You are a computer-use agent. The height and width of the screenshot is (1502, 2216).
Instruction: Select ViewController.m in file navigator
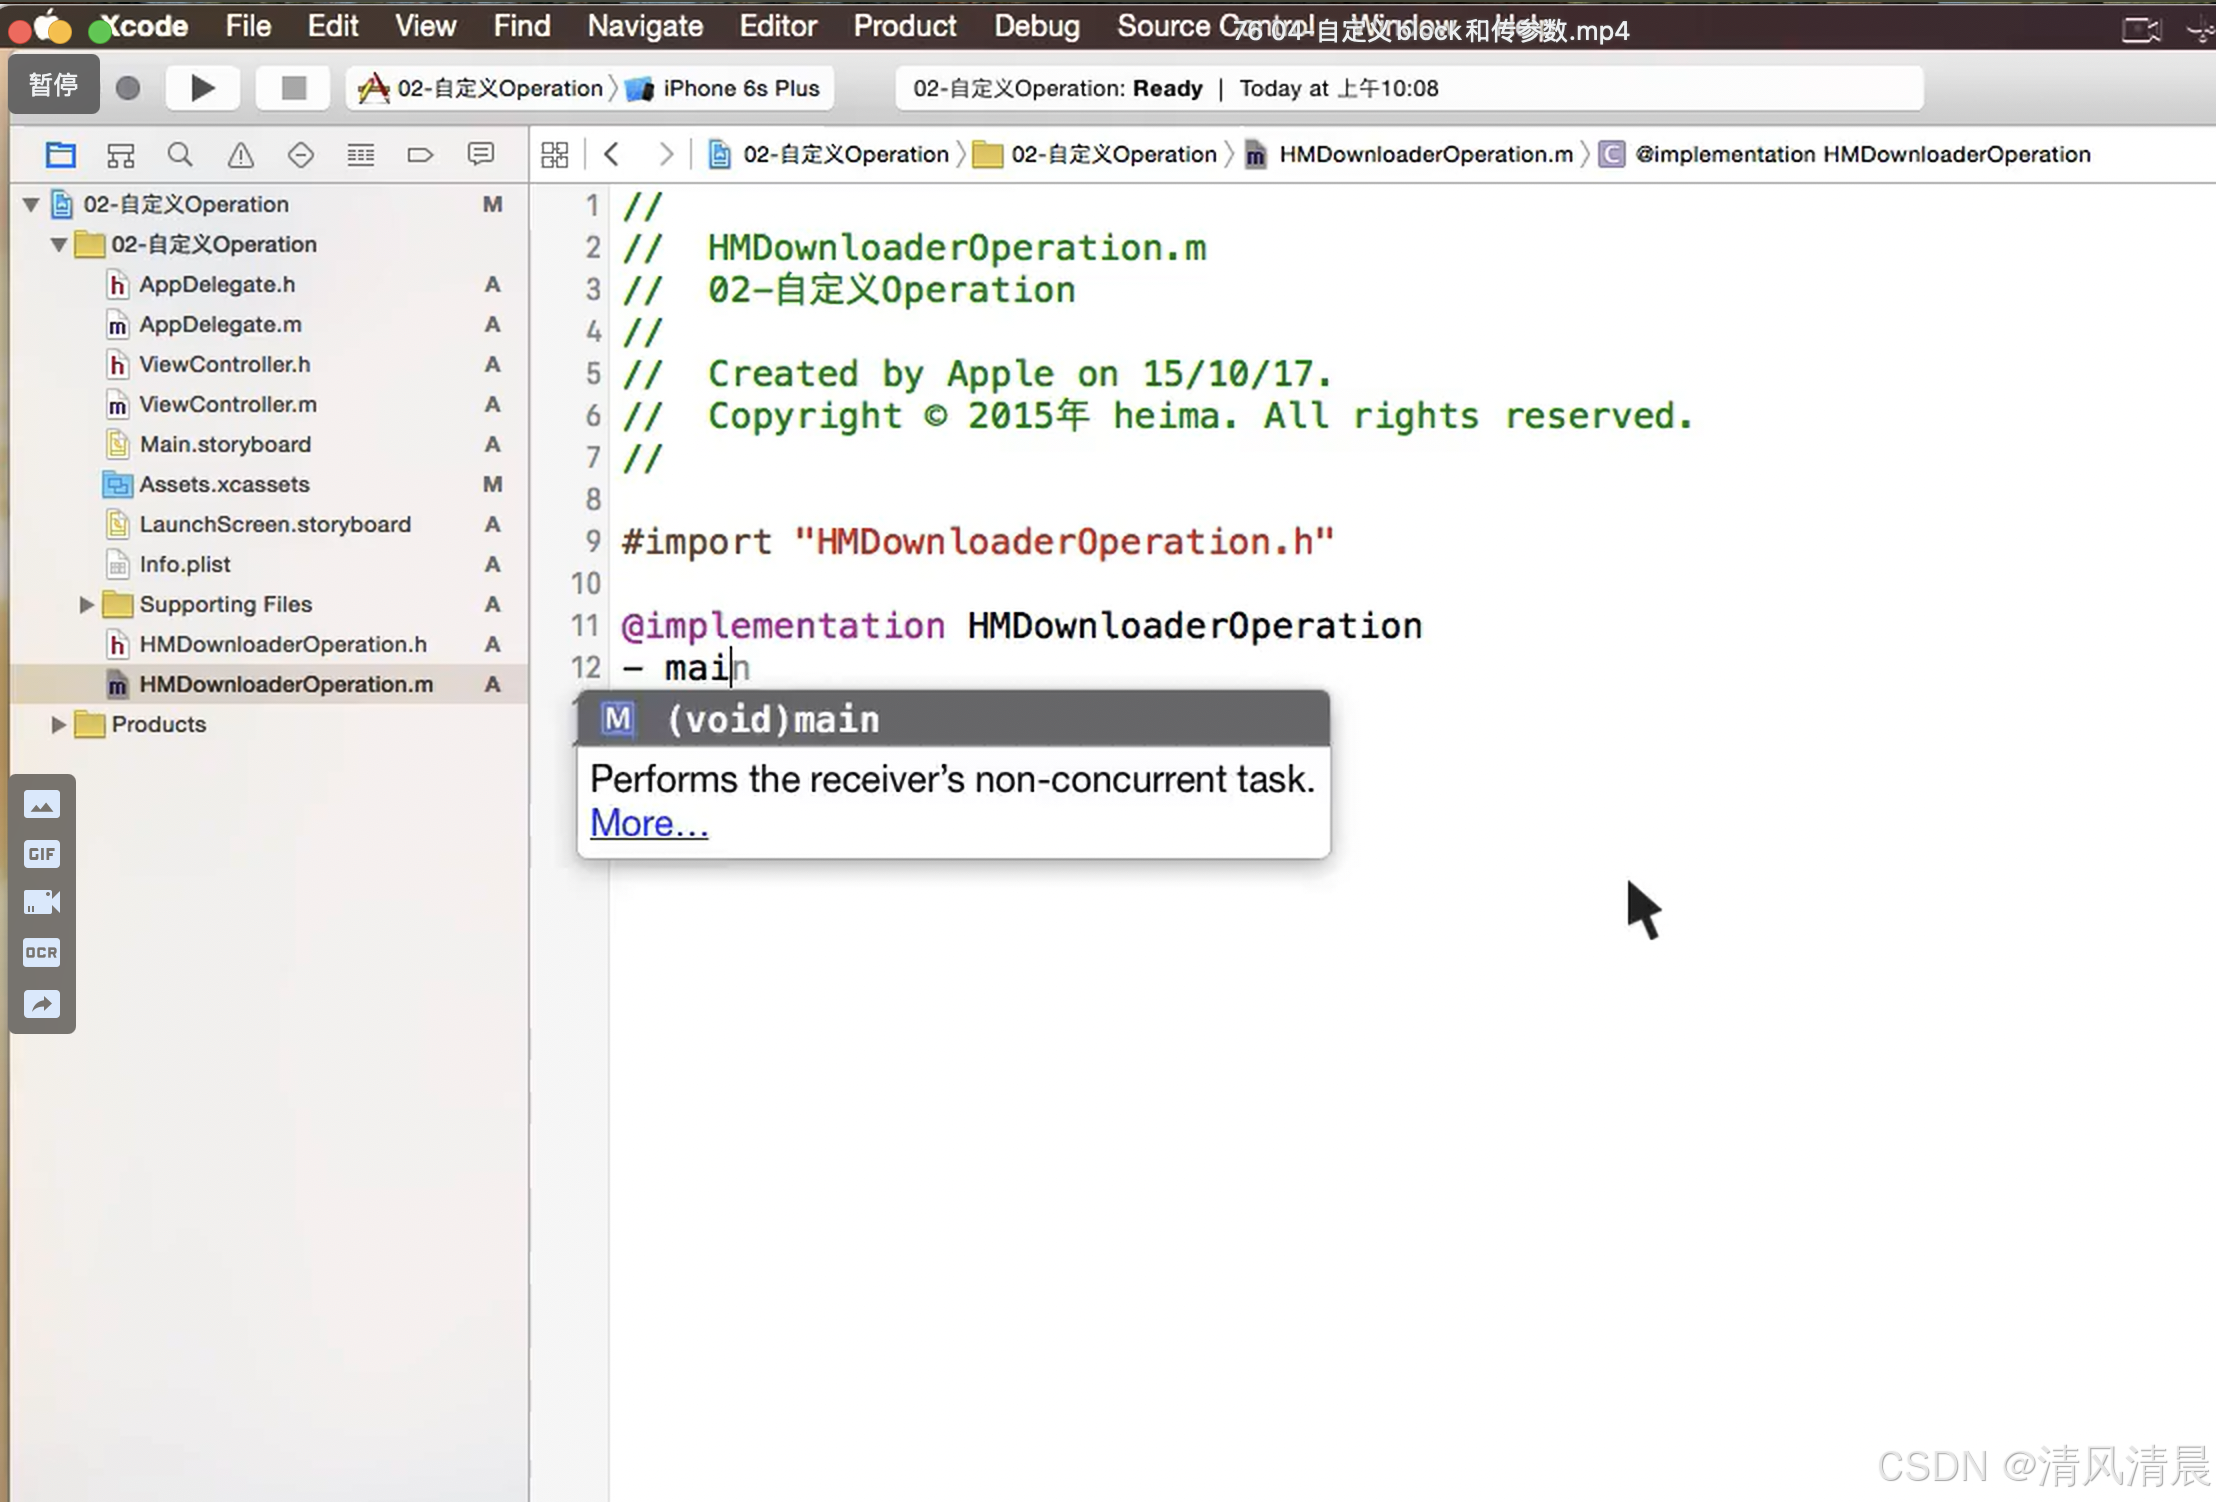228,405
